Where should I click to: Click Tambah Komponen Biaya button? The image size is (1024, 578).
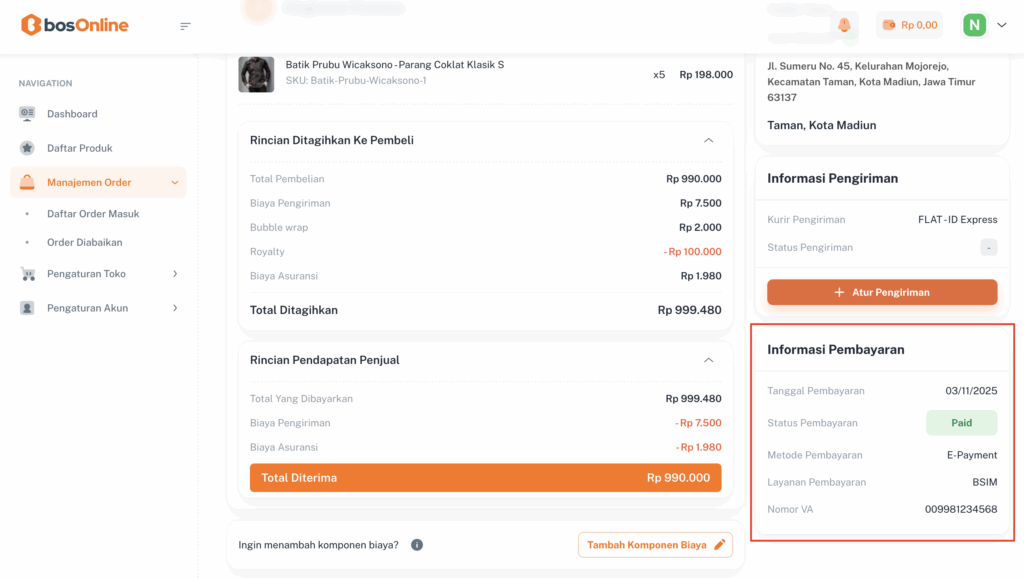655,545
